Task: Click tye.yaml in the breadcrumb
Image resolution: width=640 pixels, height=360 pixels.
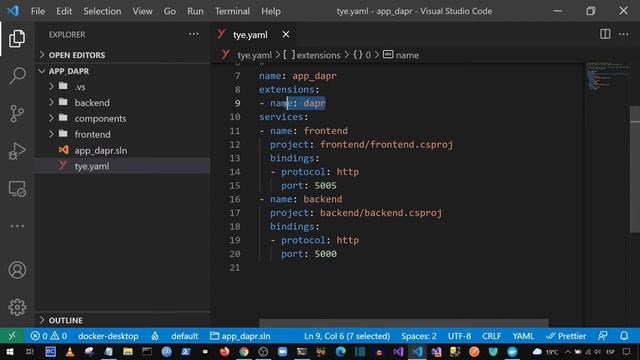Action: click(254, 55)
